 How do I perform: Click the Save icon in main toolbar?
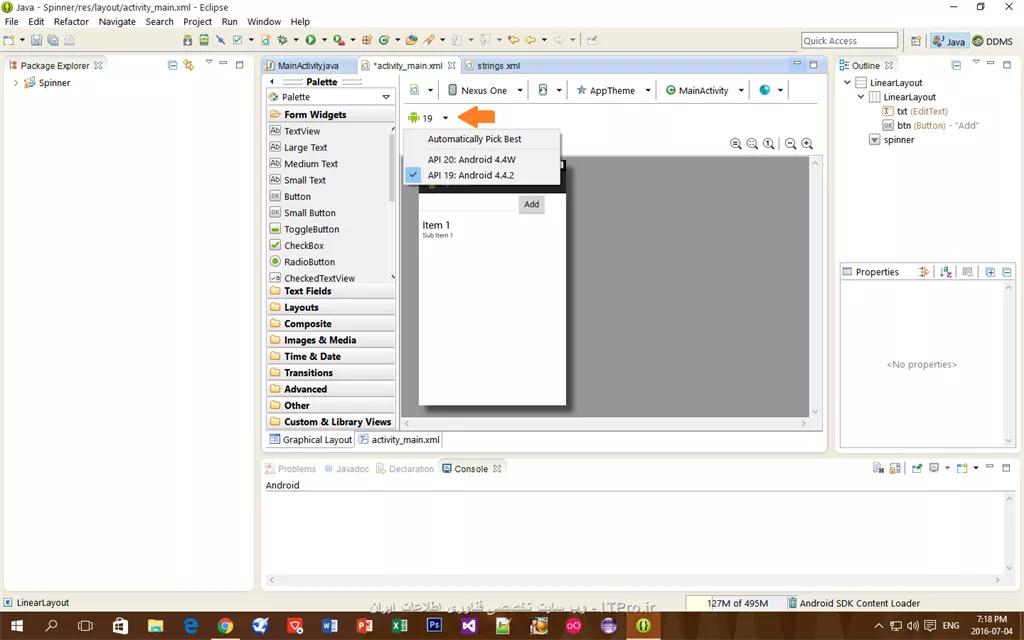(x=37, y=40)
